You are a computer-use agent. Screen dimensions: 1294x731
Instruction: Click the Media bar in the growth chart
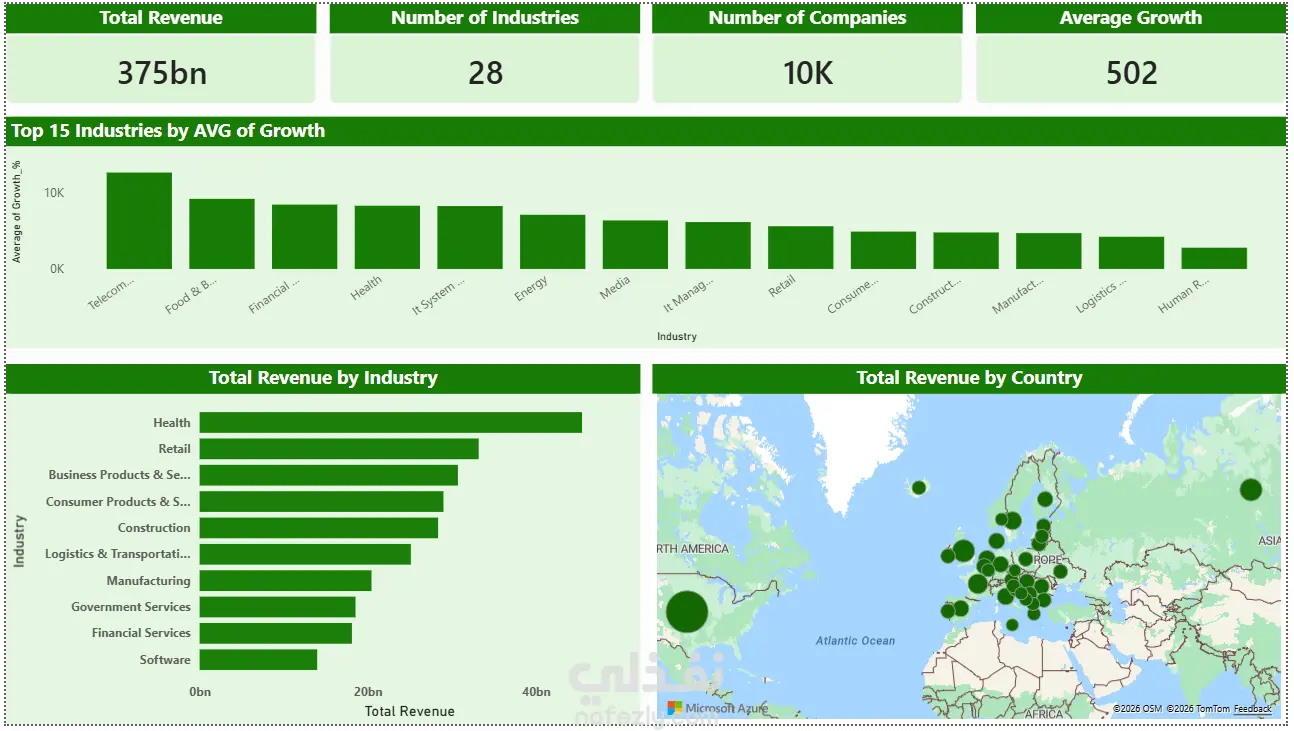tap(635, 245)
